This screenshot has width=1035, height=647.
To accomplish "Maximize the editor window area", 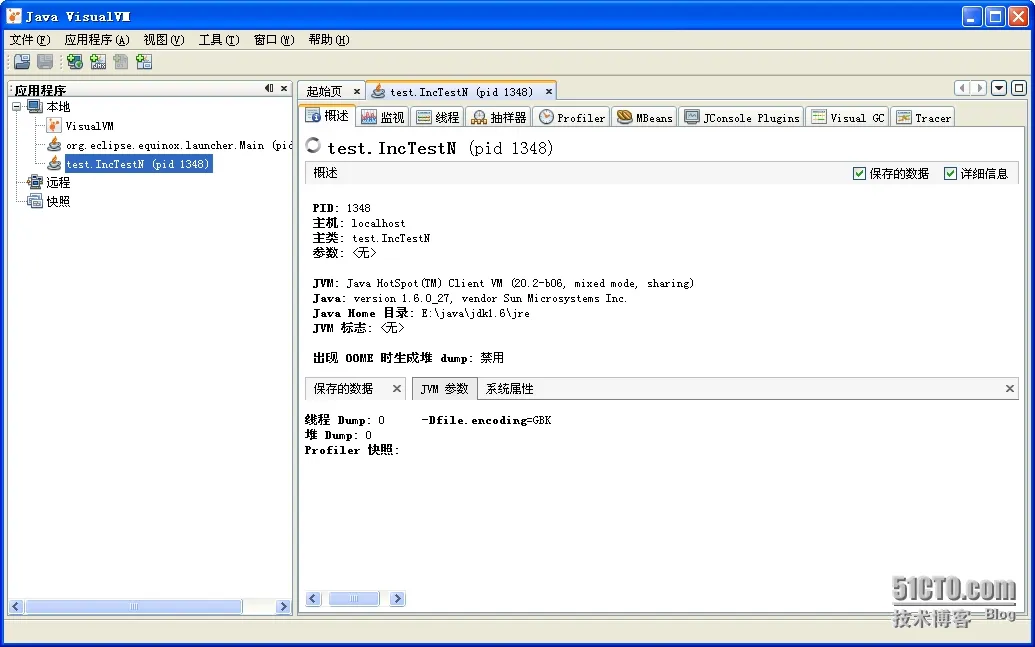I will (1019, 88).
